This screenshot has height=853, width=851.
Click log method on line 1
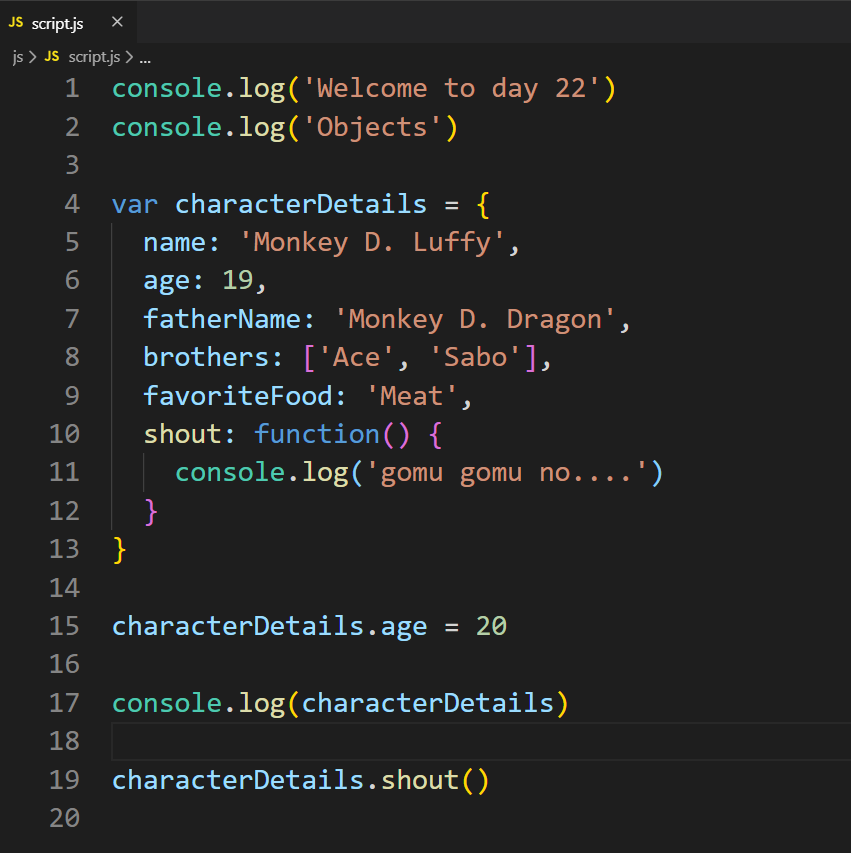click(x=262, y=89)
